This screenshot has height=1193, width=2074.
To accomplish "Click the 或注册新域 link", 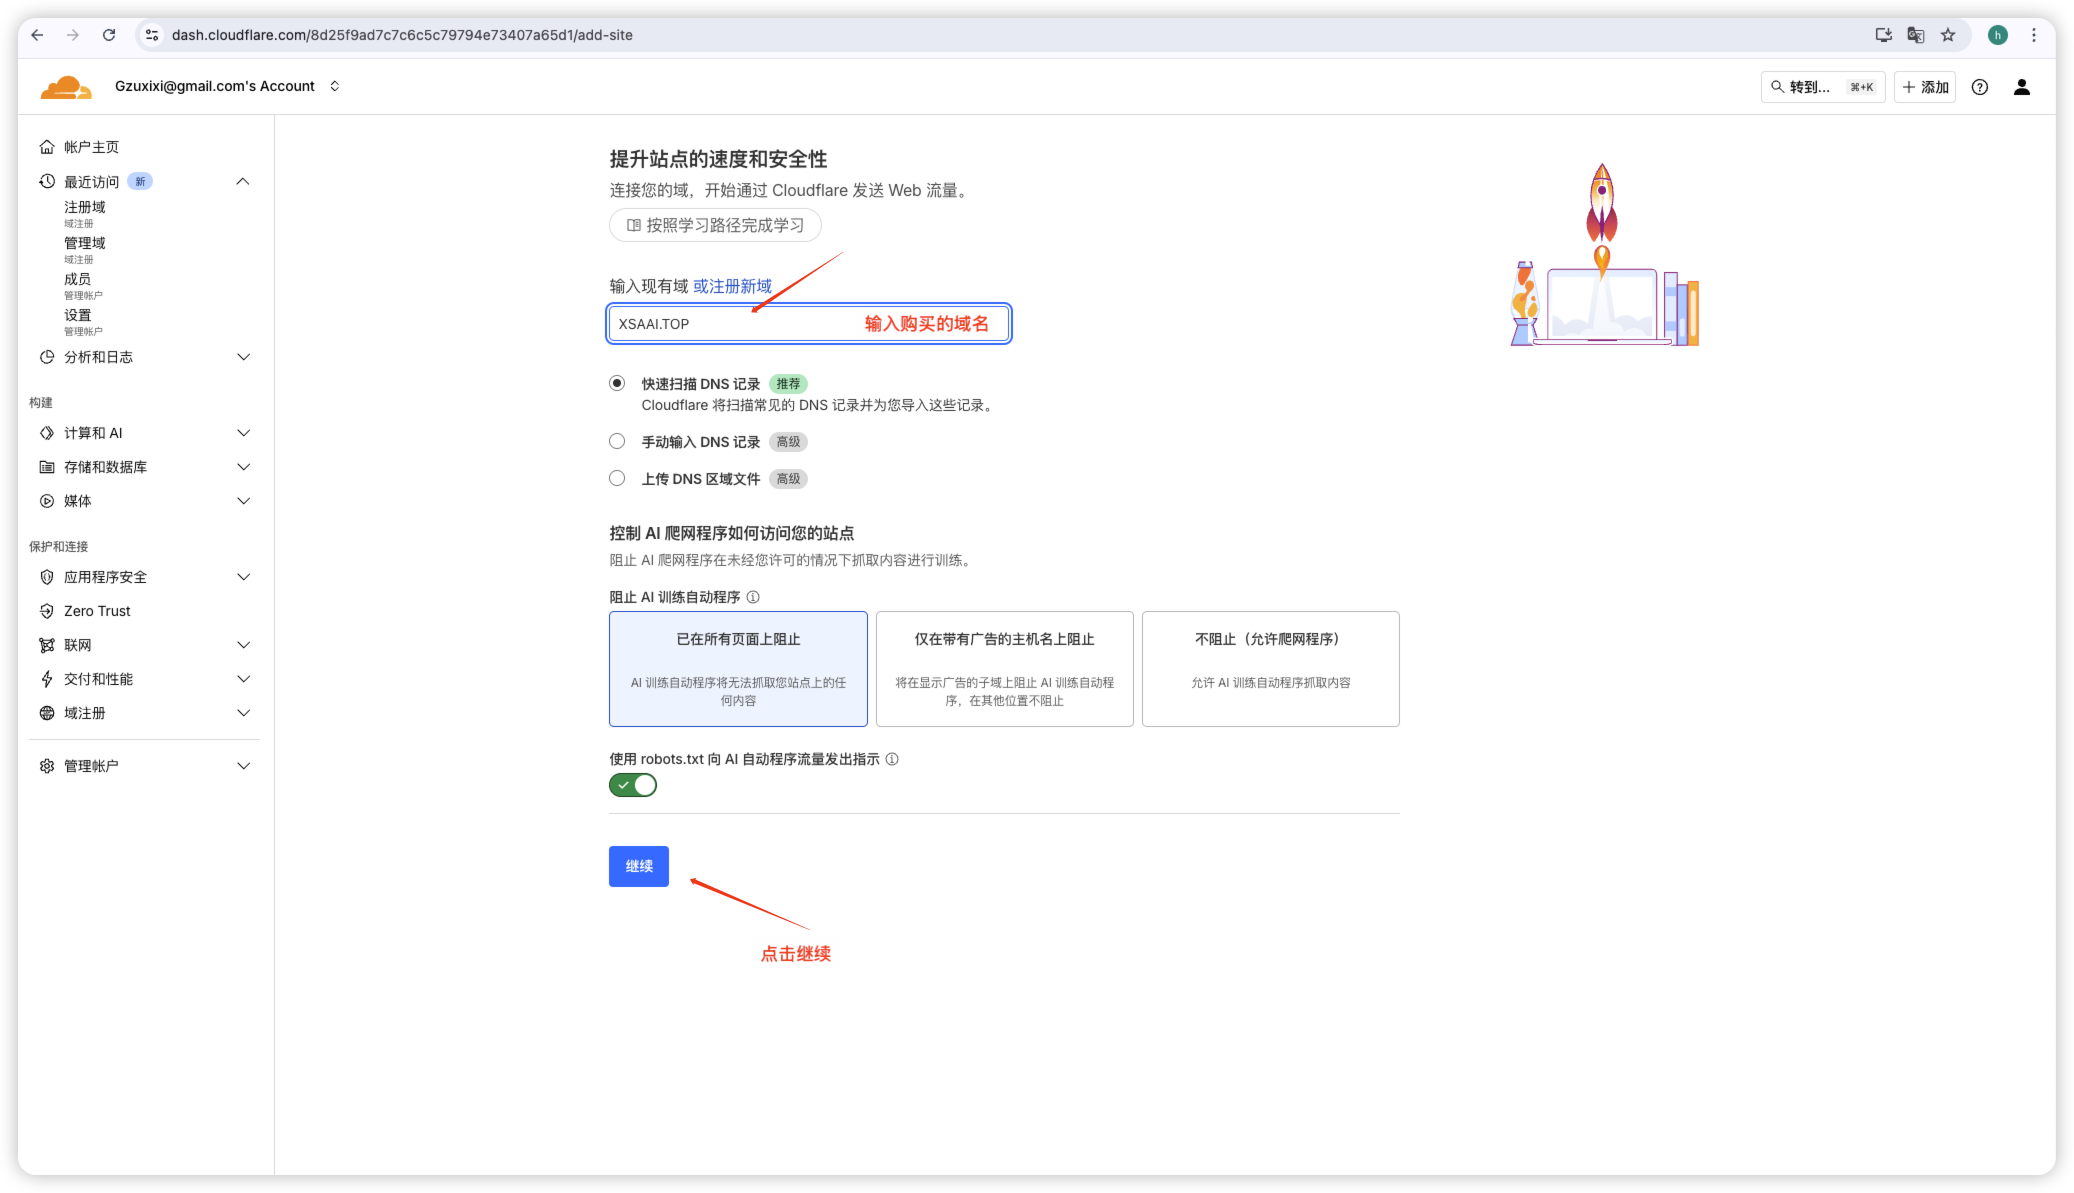I will [x=732, y=286].
